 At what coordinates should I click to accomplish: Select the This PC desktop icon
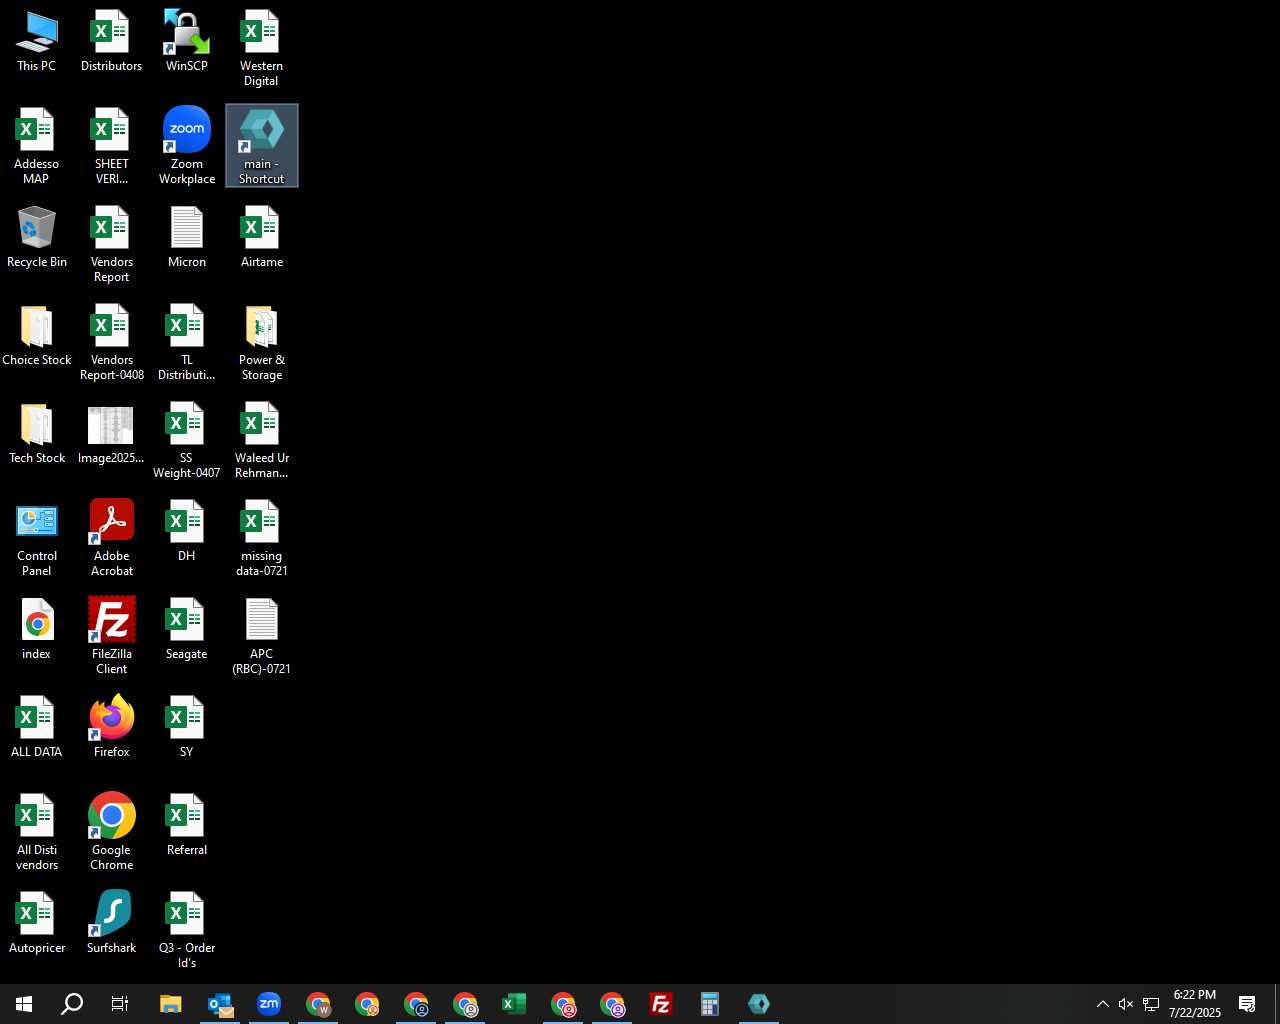[x=37, y=42]
